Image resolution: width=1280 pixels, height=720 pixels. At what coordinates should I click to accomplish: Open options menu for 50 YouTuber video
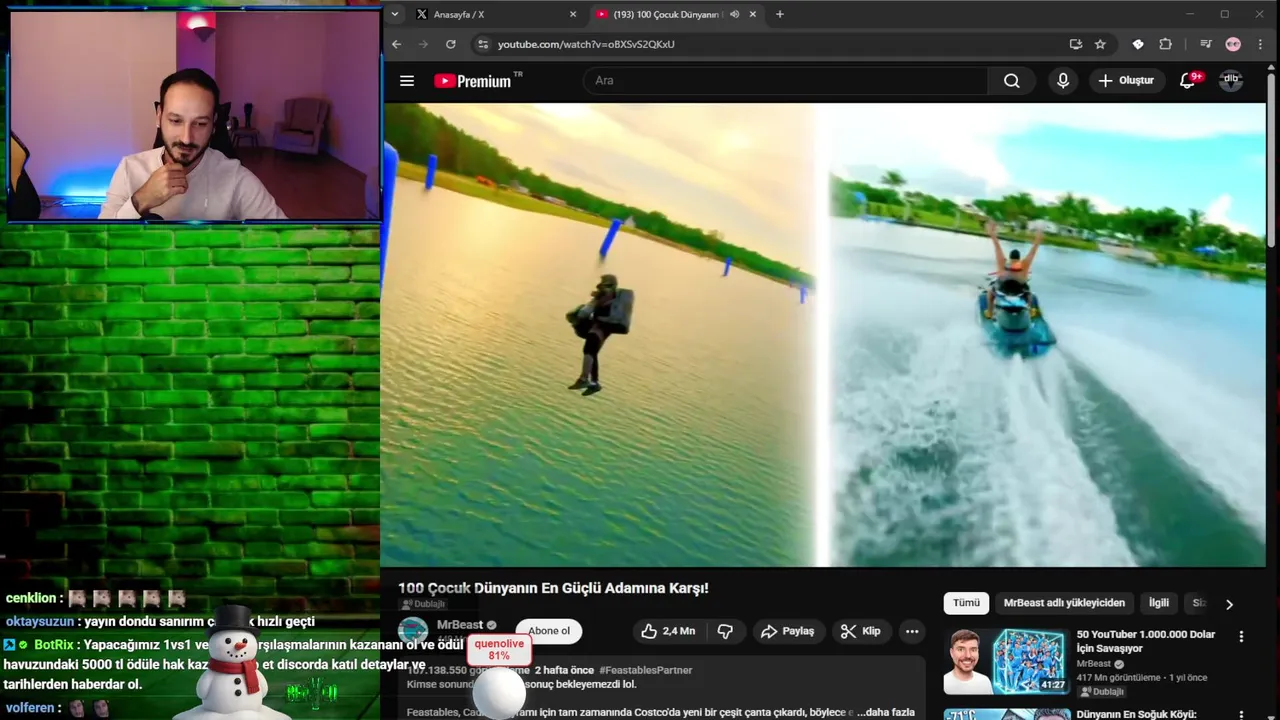click(x=1241, y=636)
